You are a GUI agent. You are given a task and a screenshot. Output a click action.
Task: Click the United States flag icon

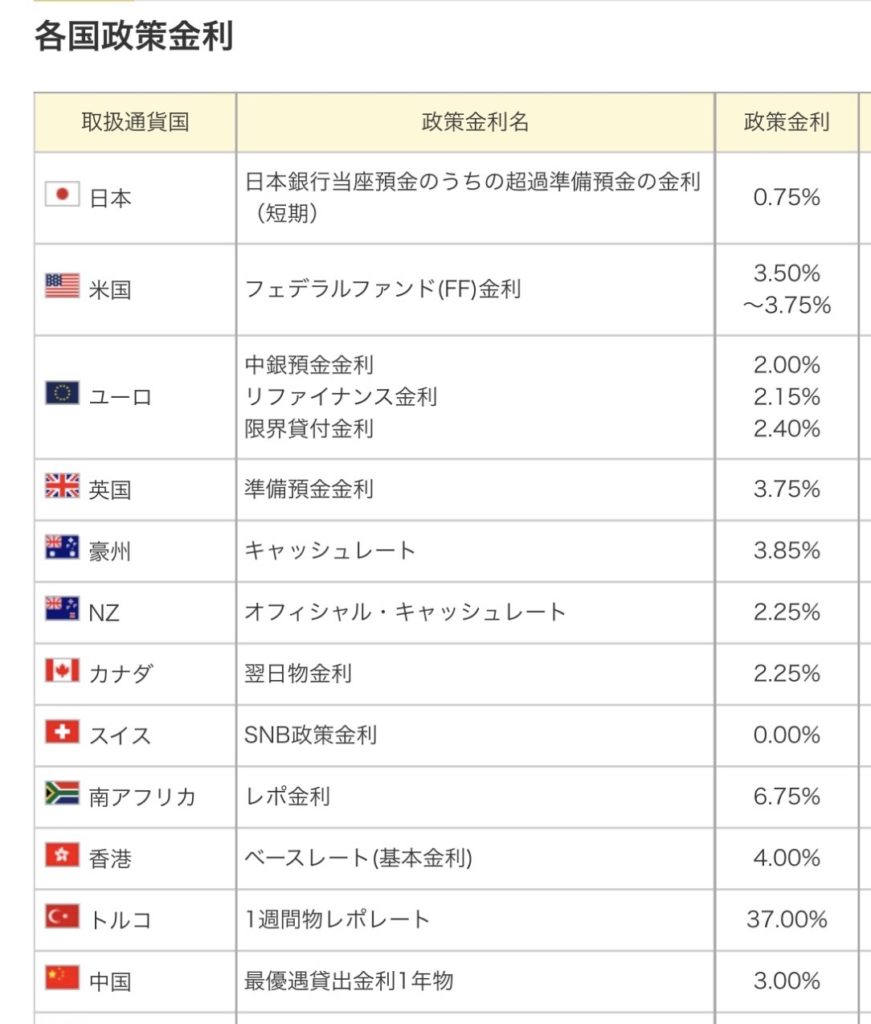pos(62,287)
